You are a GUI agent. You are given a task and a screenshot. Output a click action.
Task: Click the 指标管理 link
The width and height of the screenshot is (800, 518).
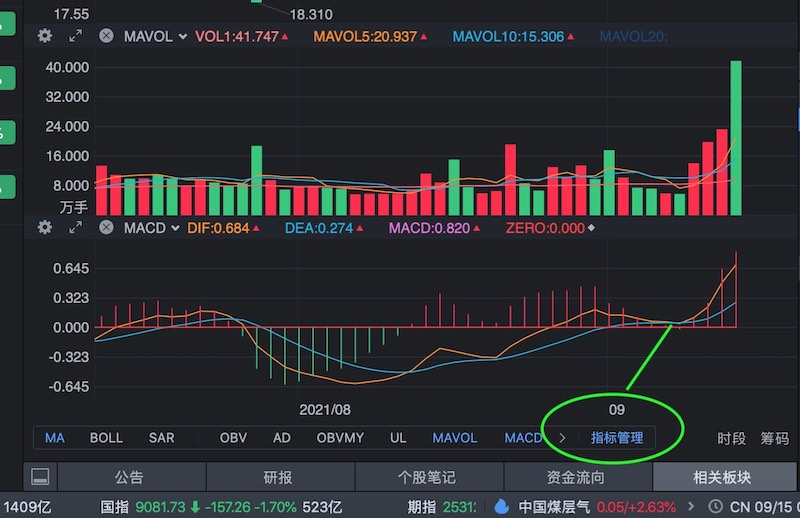616,438
